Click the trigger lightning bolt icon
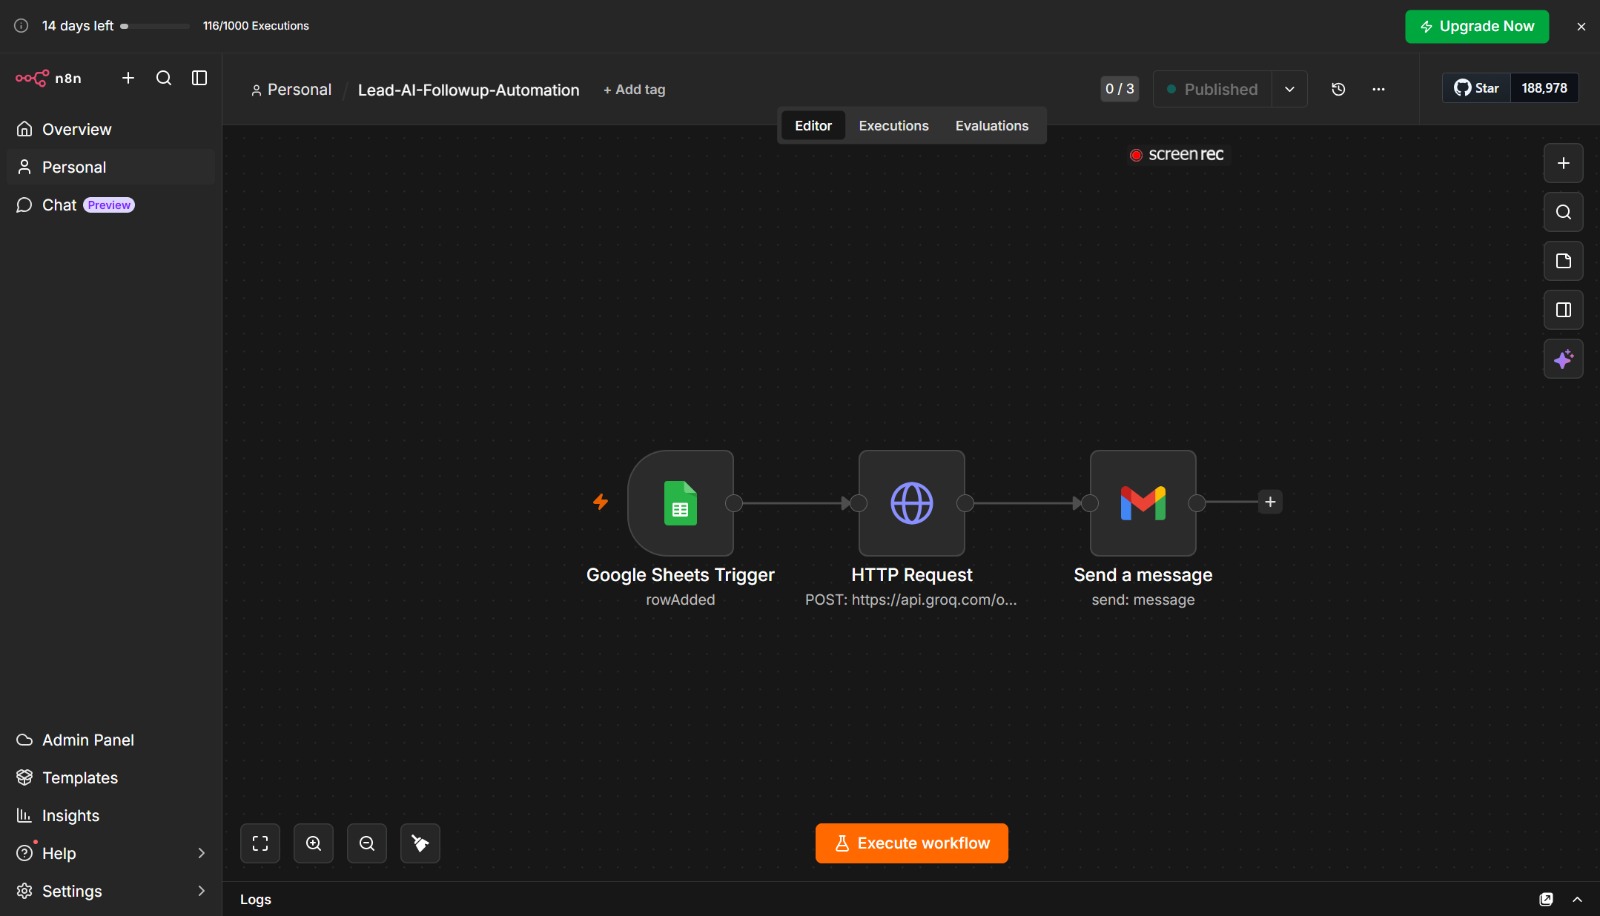This screenshot has width=1600, height=916. pyautogui.click(x=600, y=502)
